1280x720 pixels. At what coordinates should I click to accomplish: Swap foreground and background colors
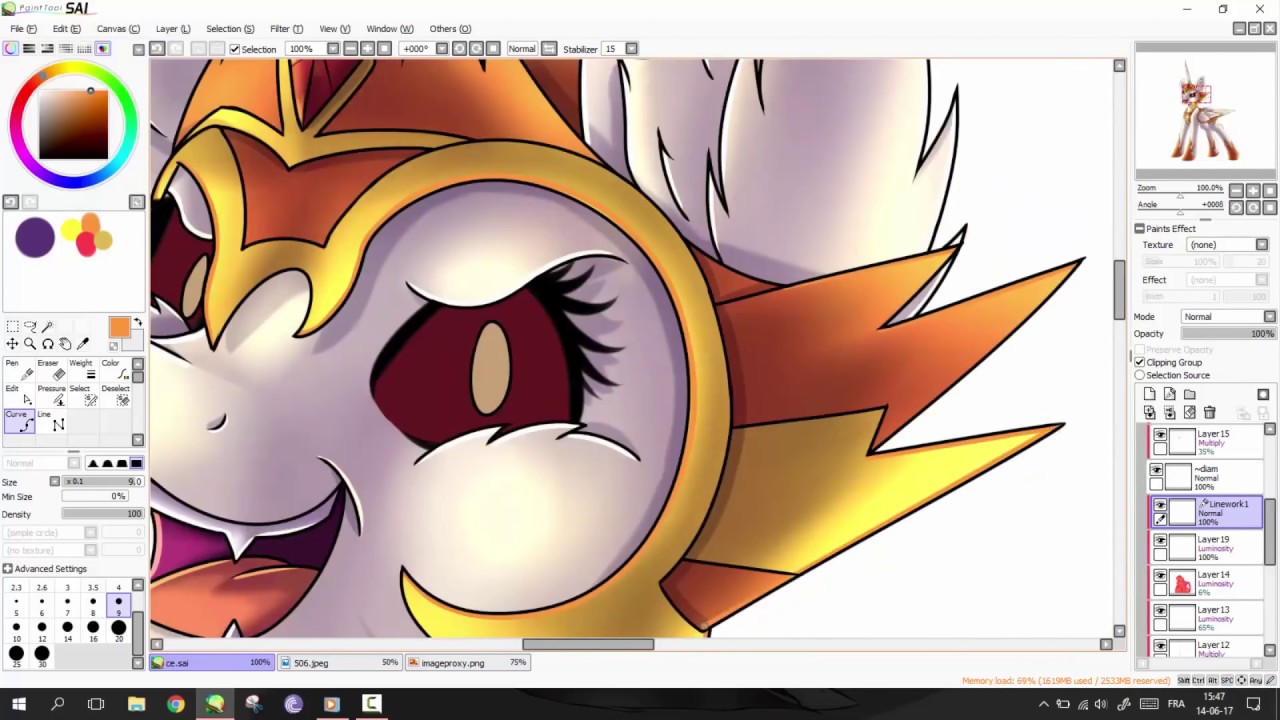point(137,322)
